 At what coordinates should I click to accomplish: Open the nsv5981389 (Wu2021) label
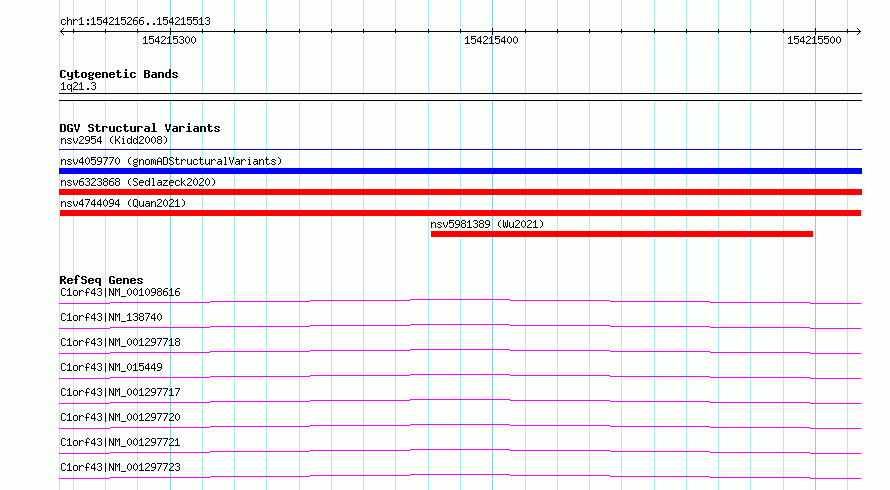[487, 224]
